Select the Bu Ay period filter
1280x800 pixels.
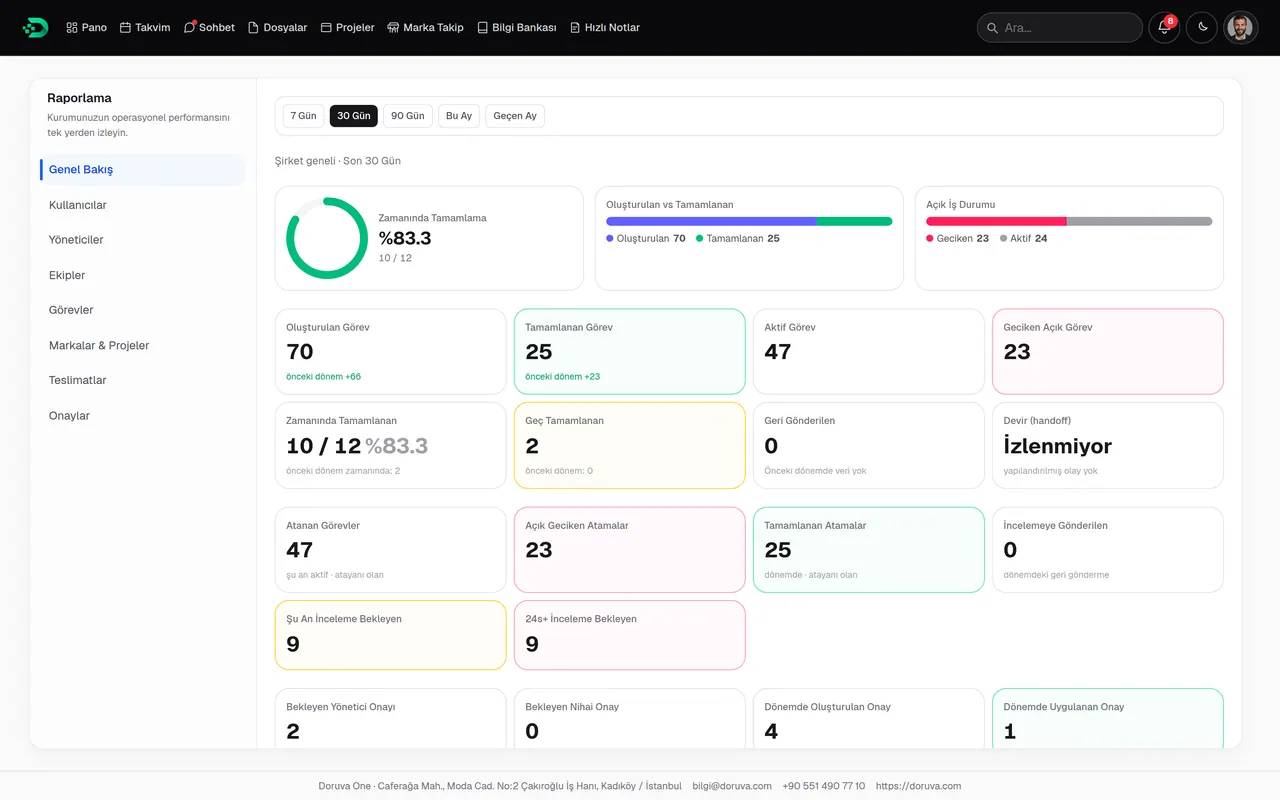pyautogui.click(x=459, y=116)
